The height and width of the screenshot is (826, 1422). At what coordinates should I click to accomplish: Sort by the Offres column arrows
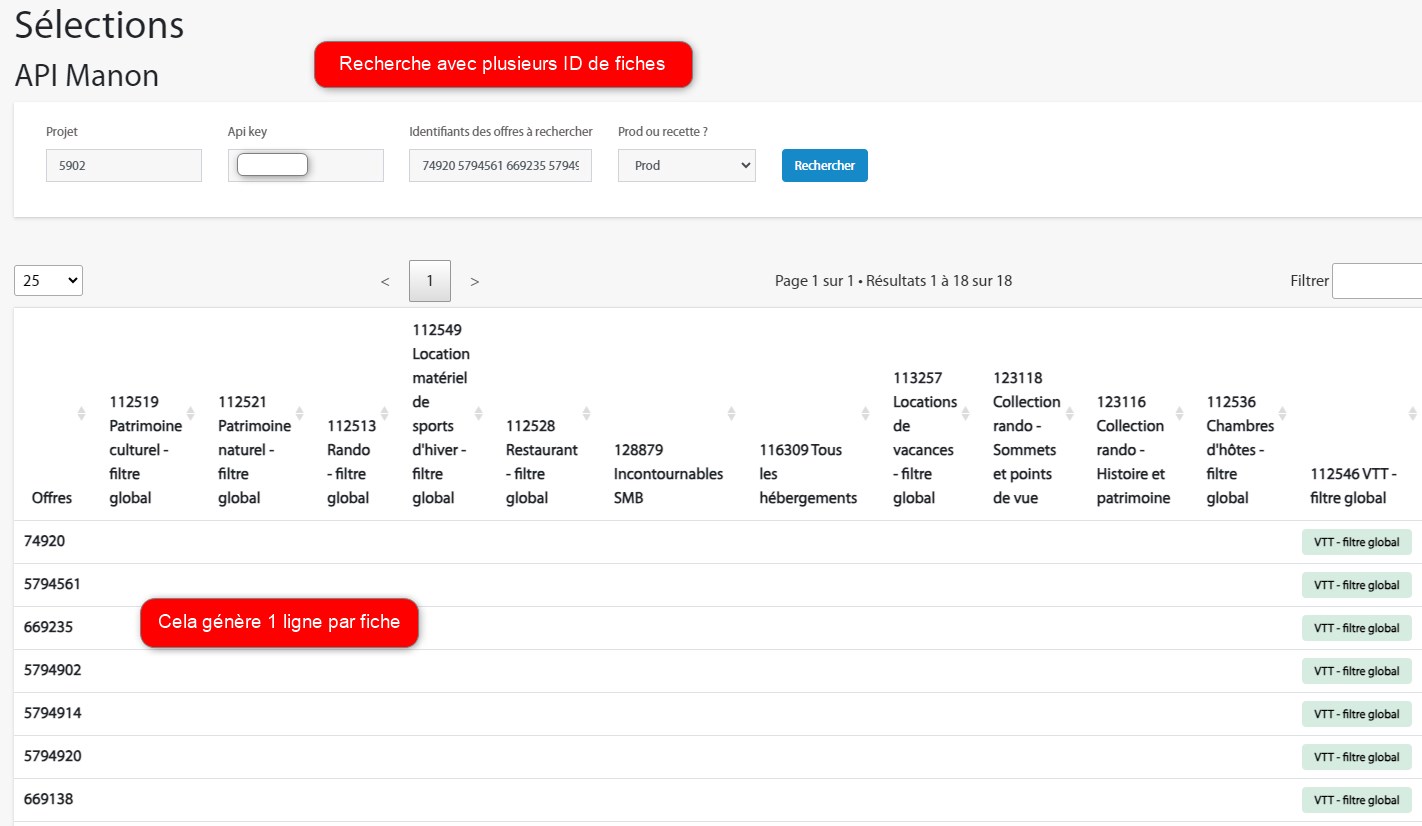[x=81, y=413]
